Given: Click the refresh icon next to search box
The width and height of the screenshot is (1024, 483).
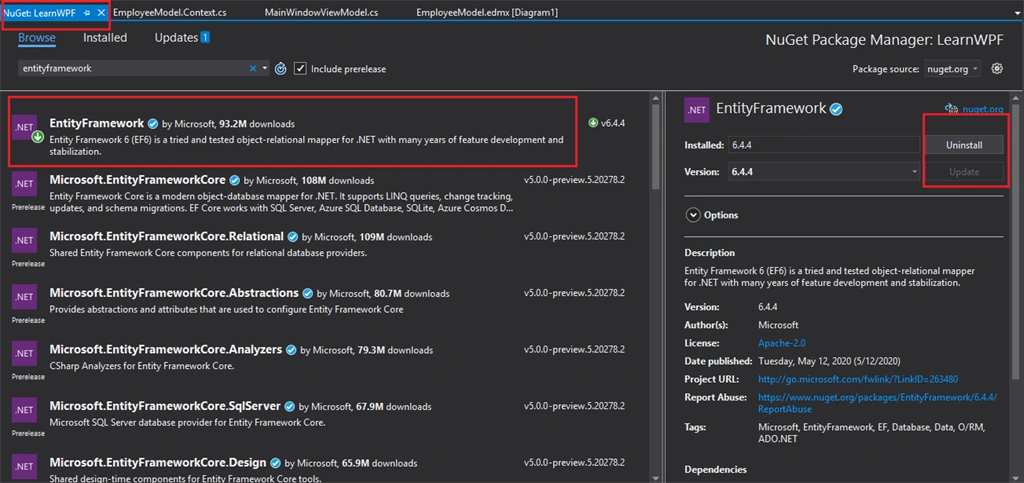Looking at the screenshot, I should (281, 69).
